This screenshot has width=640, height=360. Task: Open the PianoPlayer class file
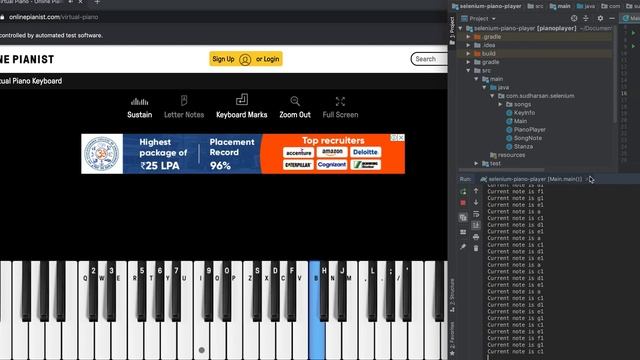(x=529, y=130)
